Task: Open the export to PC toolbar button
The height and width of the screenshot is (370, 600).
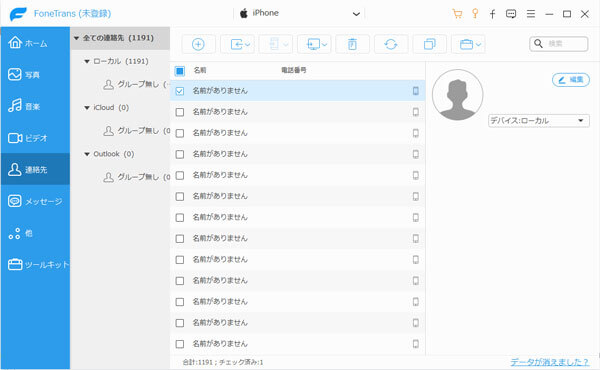Action: point(314,44)
